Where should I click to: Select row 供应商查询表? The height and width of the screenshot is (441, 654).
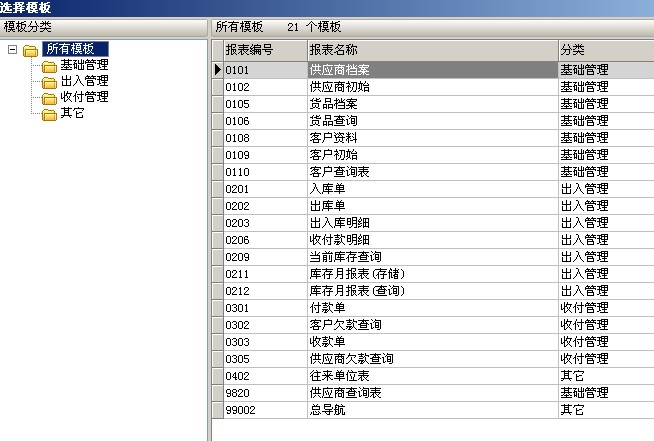[433, 393]
